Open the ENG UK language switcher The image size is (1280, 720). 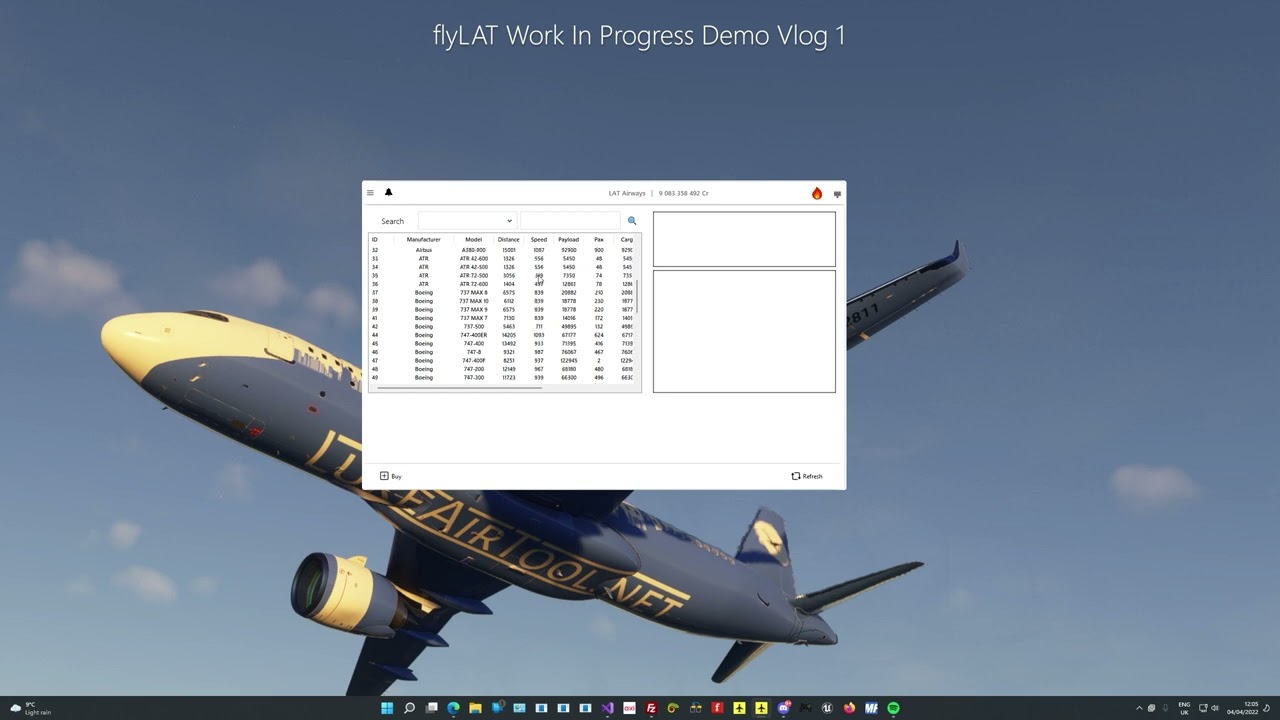[1184, 708]
